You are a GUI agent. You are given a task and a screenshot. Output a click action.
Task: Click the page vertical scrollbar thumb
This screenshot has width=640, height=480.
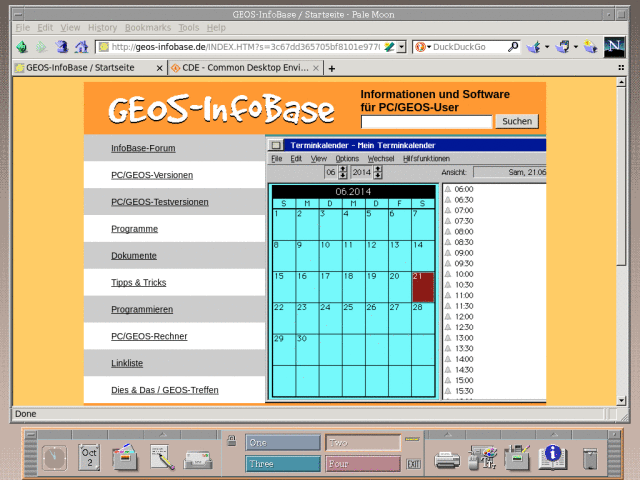pos(621,176)
